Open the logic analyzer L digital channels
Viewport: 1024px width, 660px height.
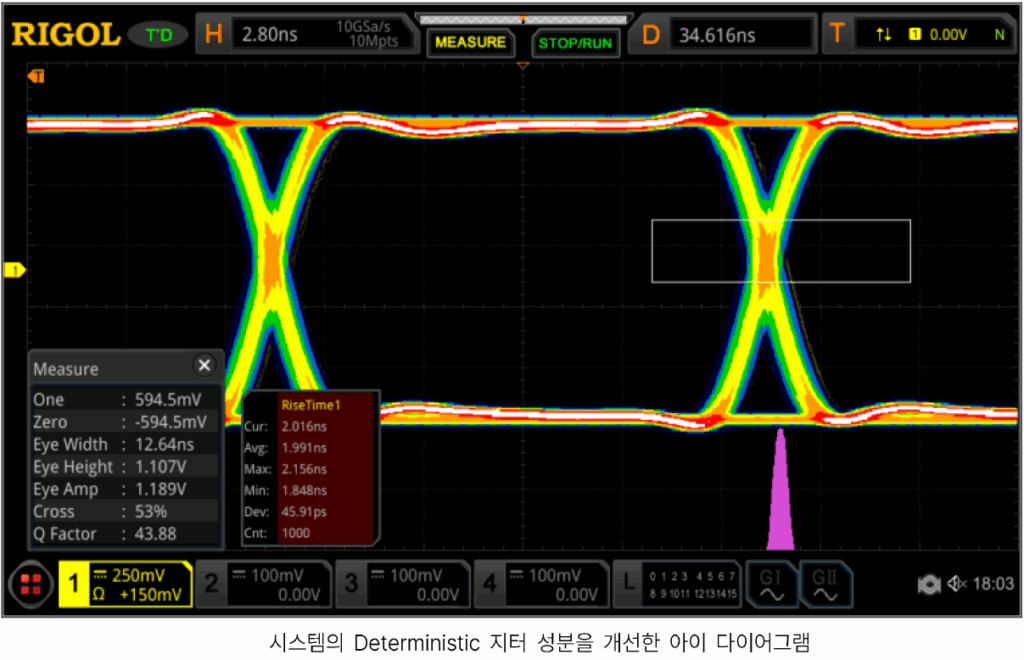click(x=680, y=585)
